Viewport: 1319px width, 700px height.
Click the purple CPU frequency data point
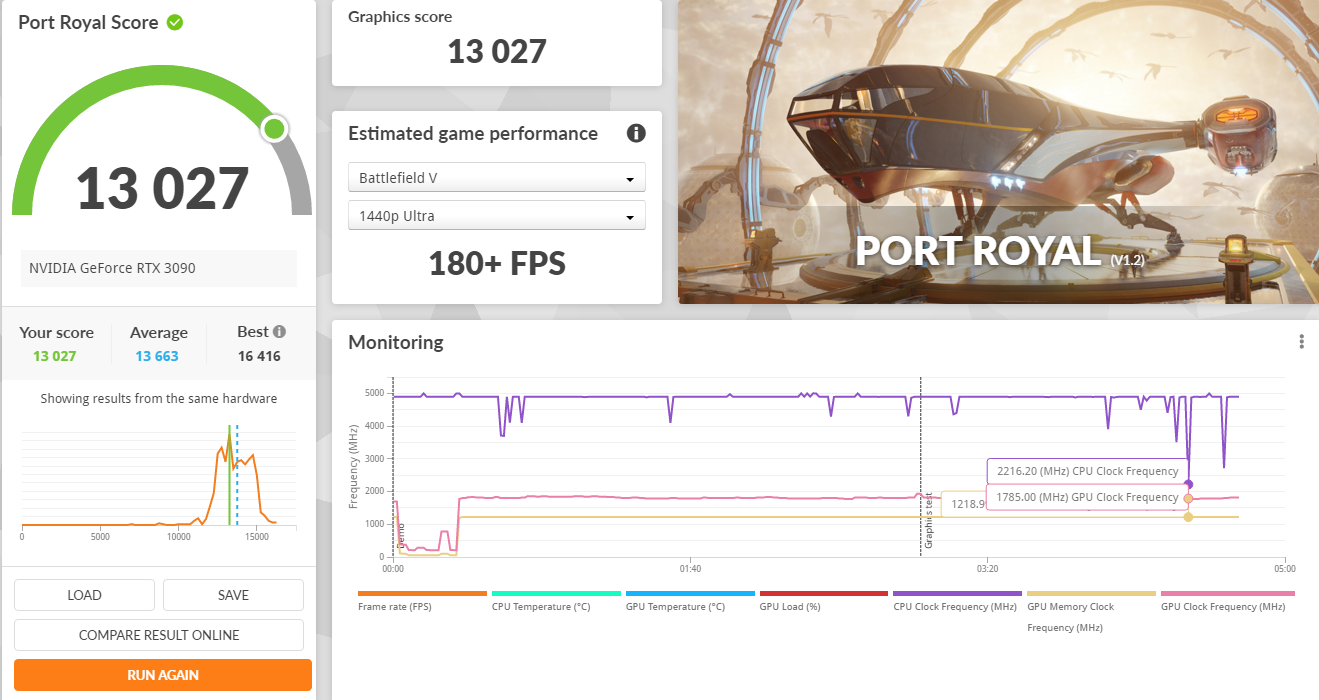click(1188, 484)
